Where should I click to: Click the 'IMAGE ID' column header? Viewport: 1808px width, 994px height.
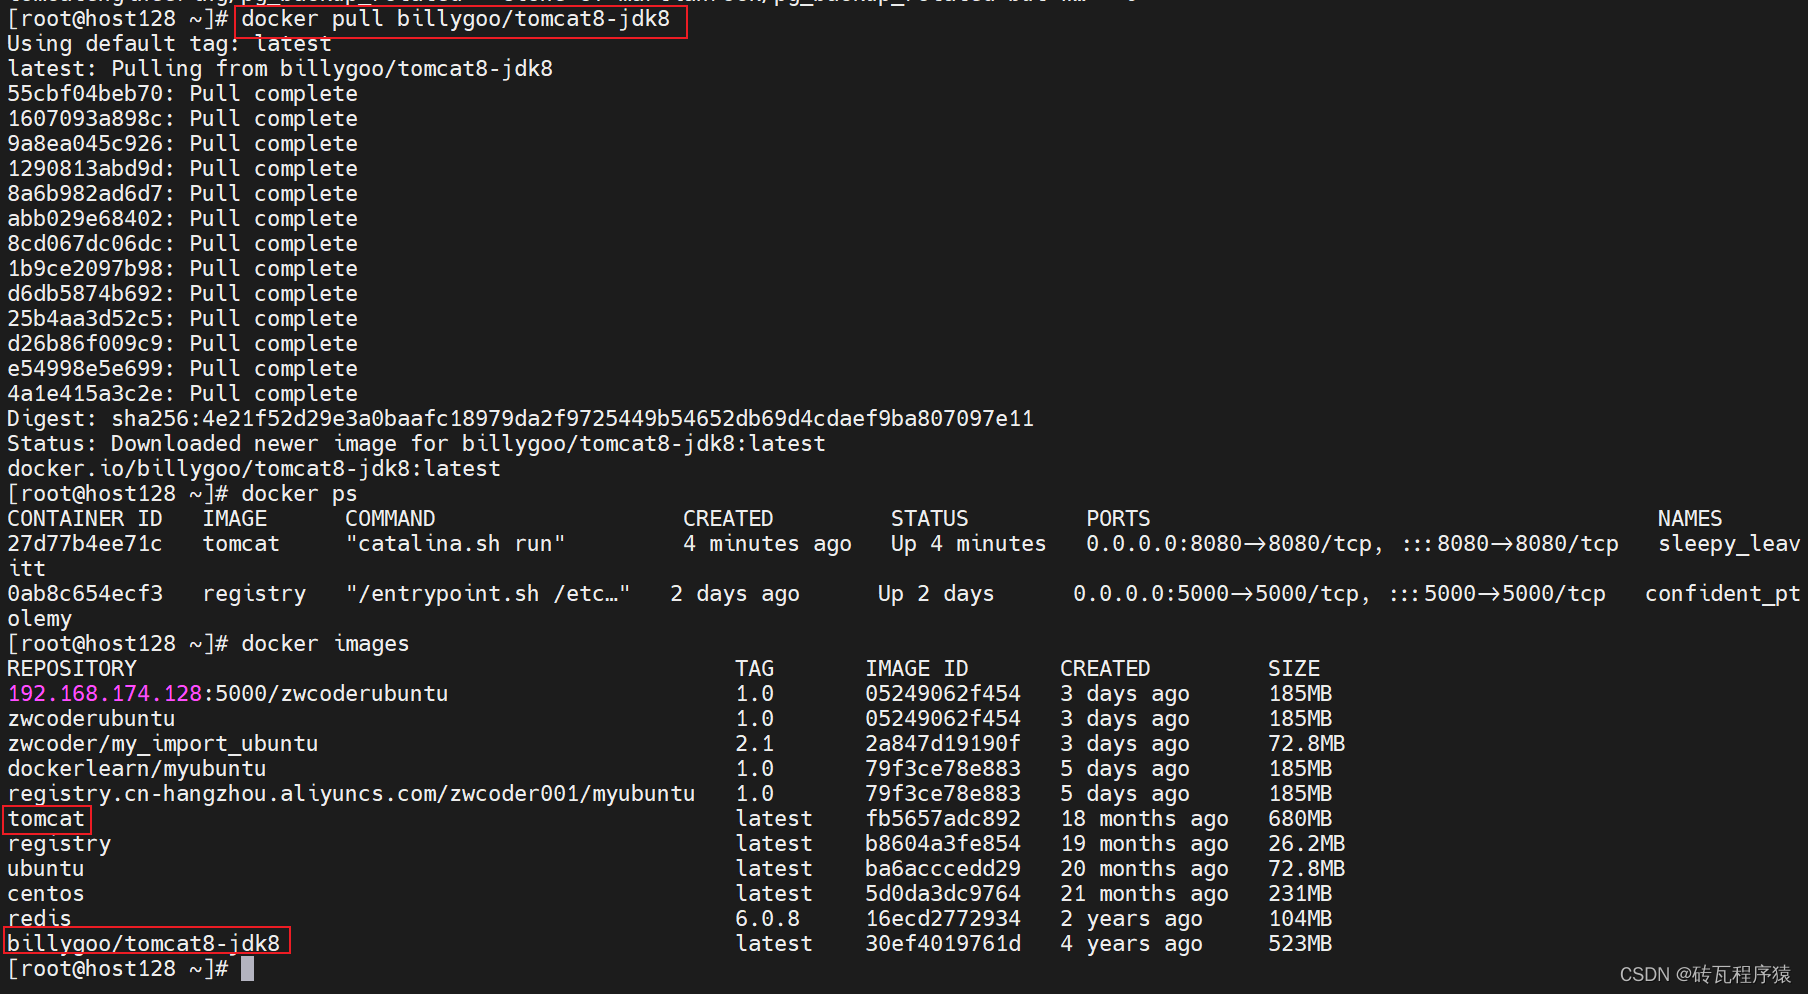pos(917,669)
